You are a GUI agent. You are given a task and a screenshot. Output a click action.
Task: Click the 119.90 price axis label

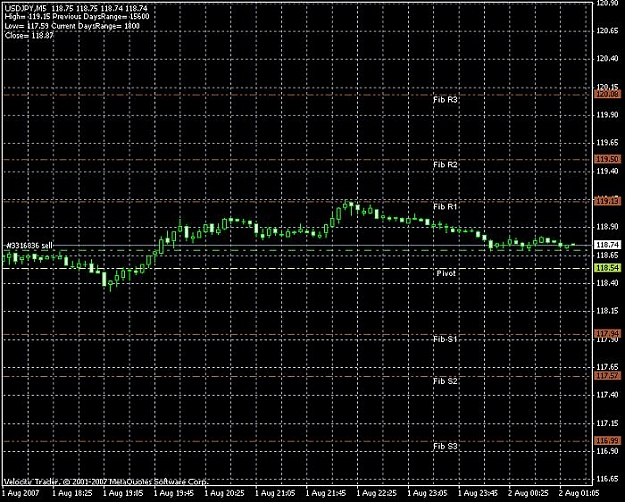pos(607,115)
